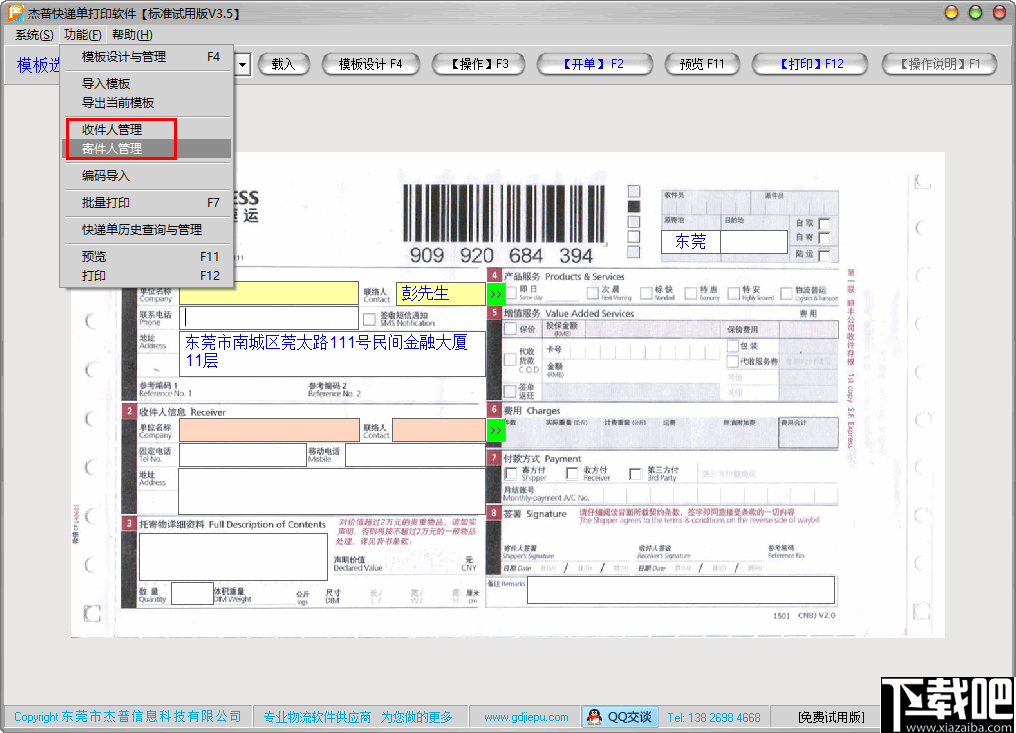The image size is (1016, 733).
Task: Tick the 自取 checkbox
Action: click(x=824, y=224)
